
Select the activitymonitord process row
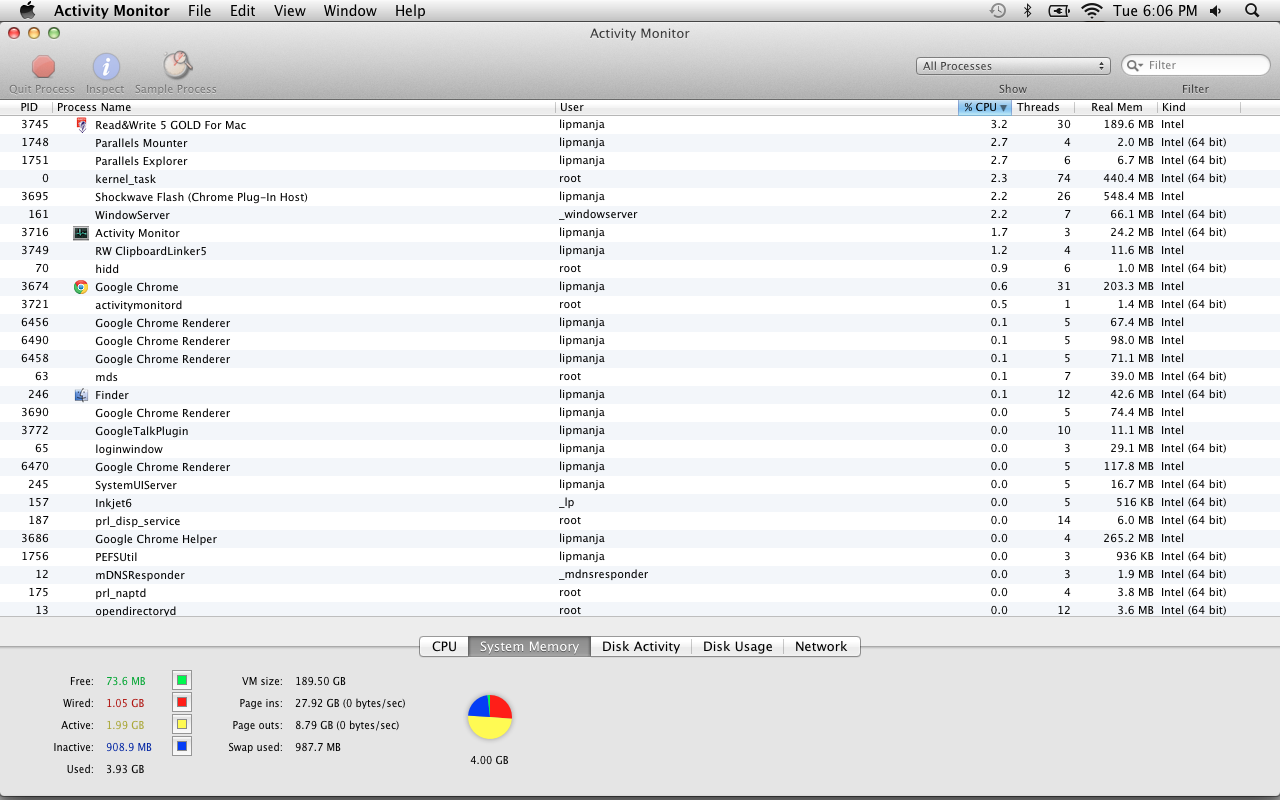(x=640, y=305)
